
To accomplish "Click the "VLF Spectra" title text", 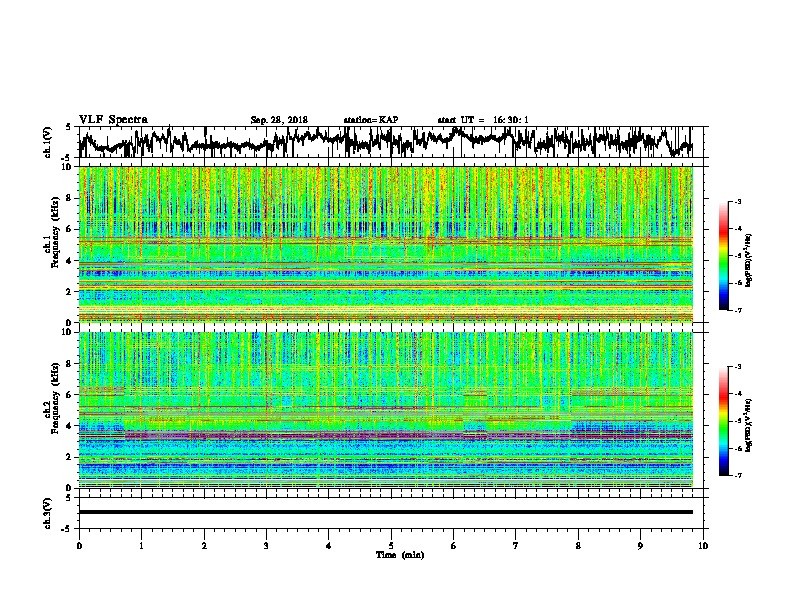I will pyautogui.click(x=113, y=120).
